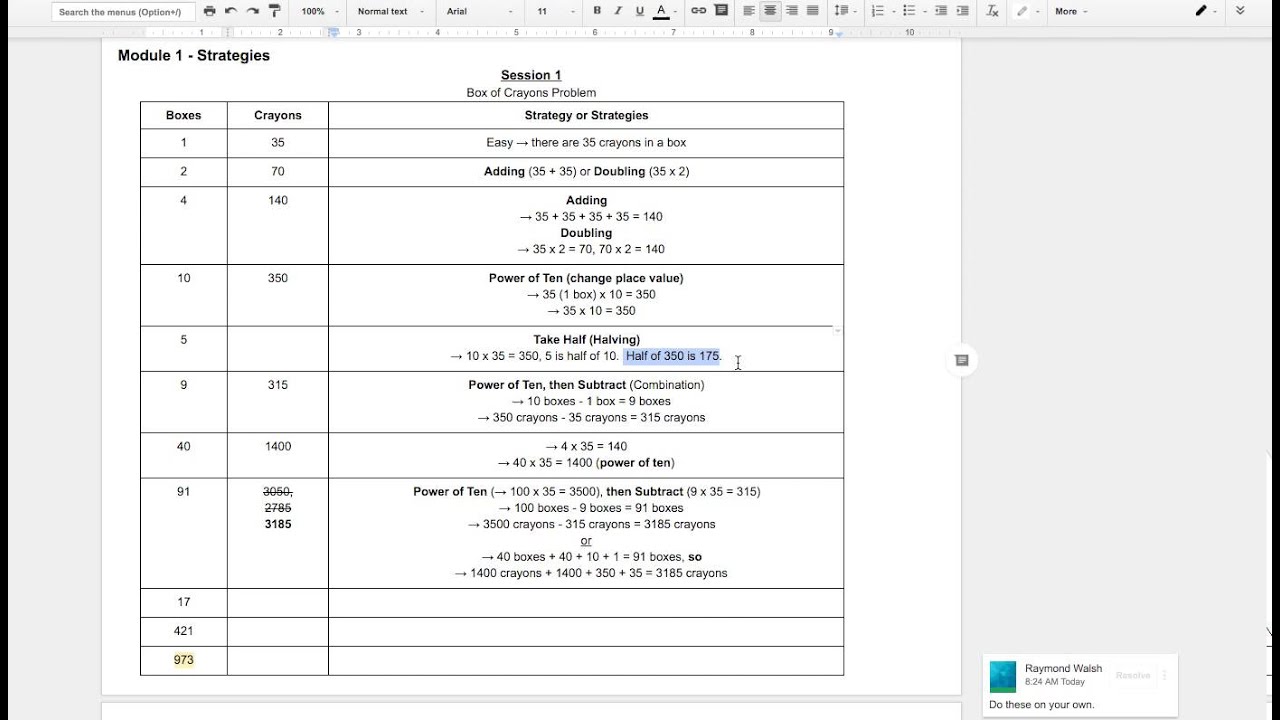Open the Zoom 100% dropdown

click(318, 11)
